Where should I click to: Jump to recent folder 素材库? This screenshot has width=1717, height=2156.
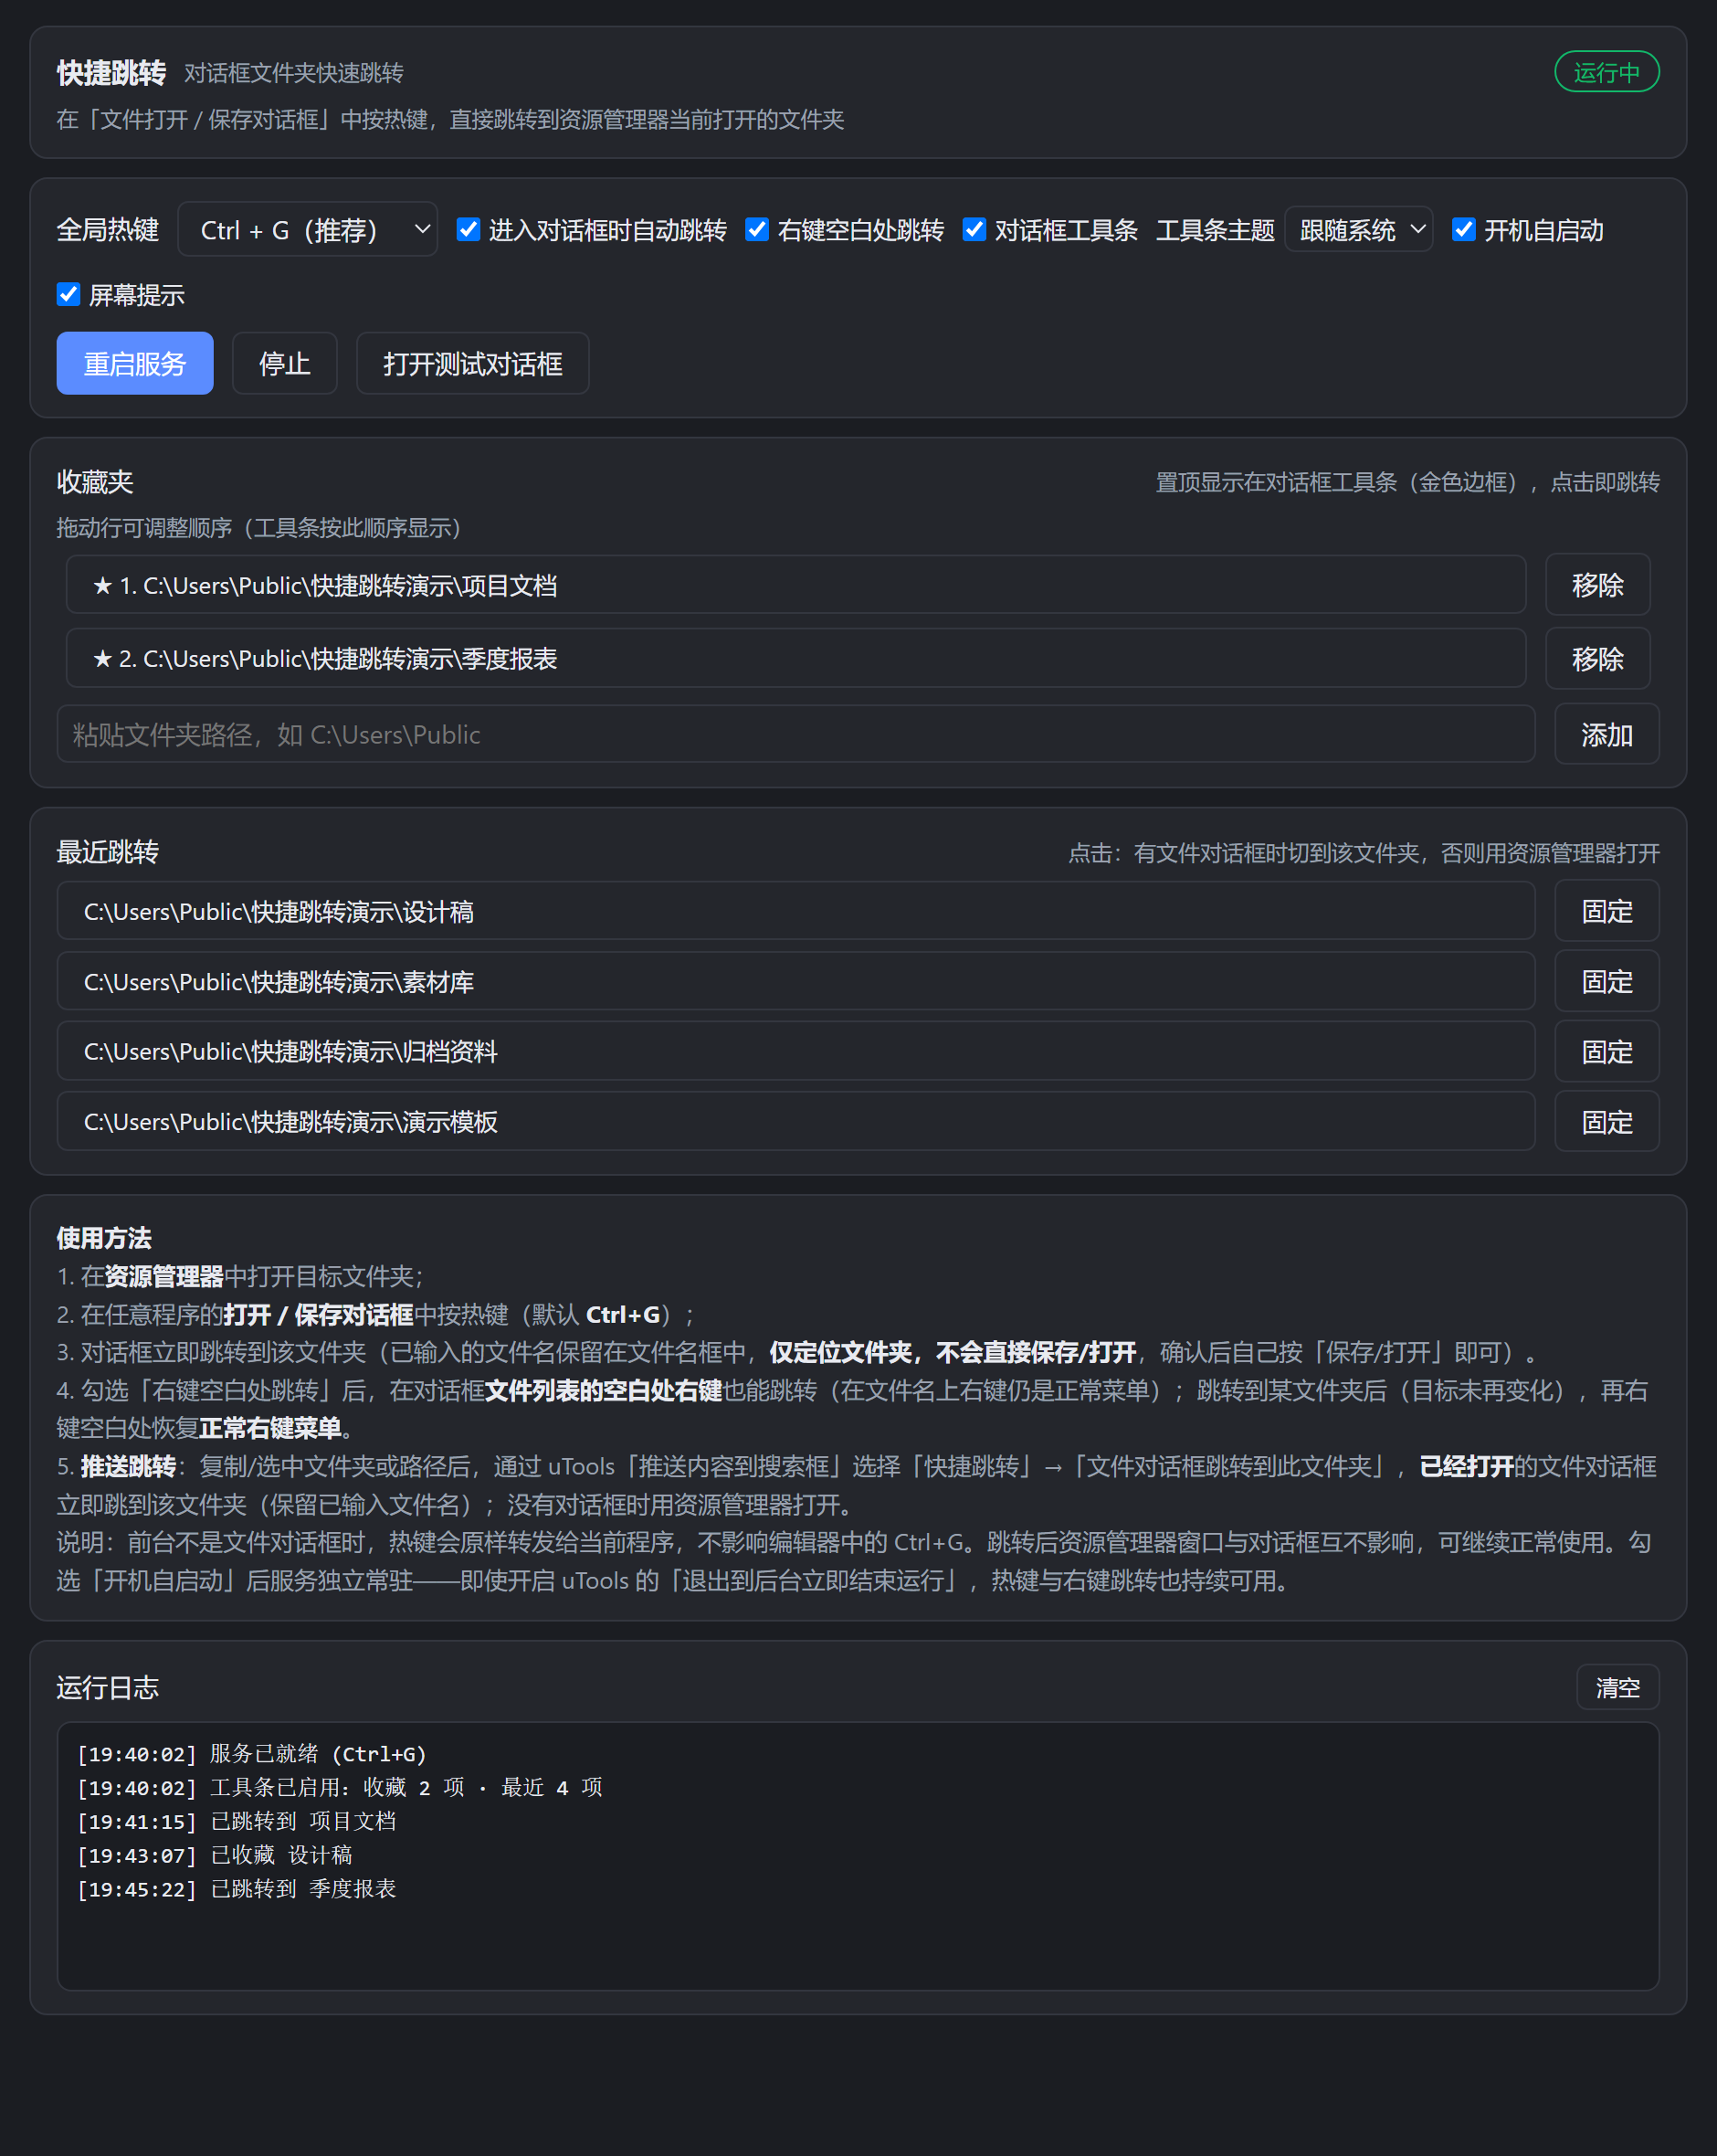(x=796, y=981)
